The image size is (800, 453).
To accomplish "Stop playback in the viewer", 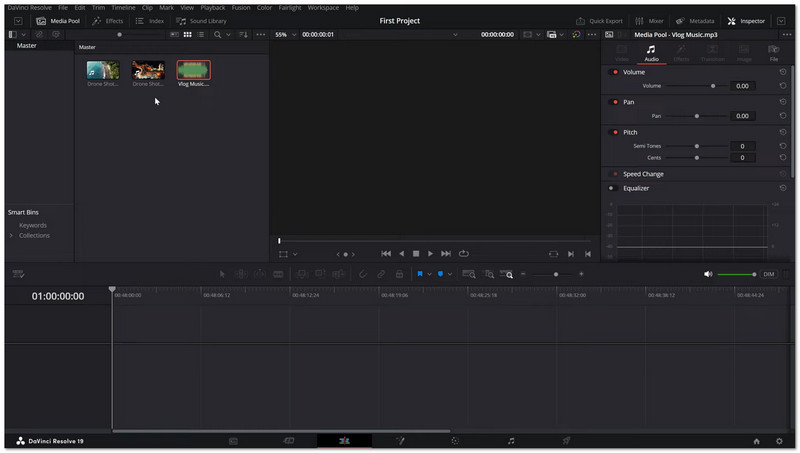I will (x=416, y=254).
